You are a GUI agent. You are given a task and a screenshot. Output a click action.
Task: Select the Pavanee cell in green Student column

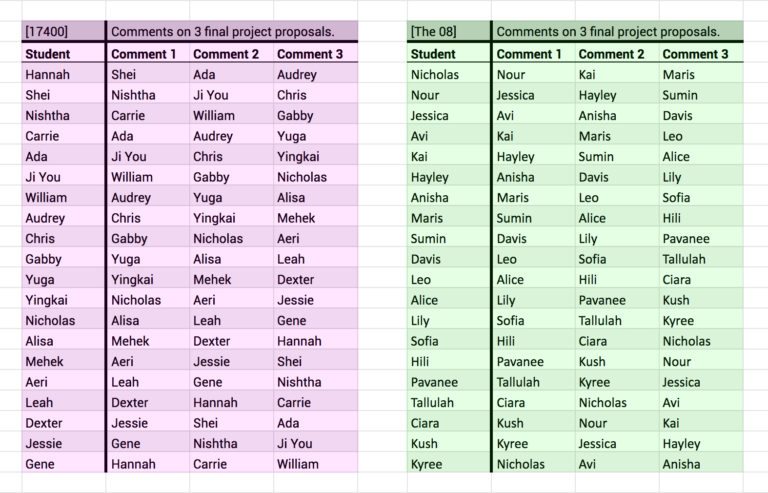(x=449, y=382)
